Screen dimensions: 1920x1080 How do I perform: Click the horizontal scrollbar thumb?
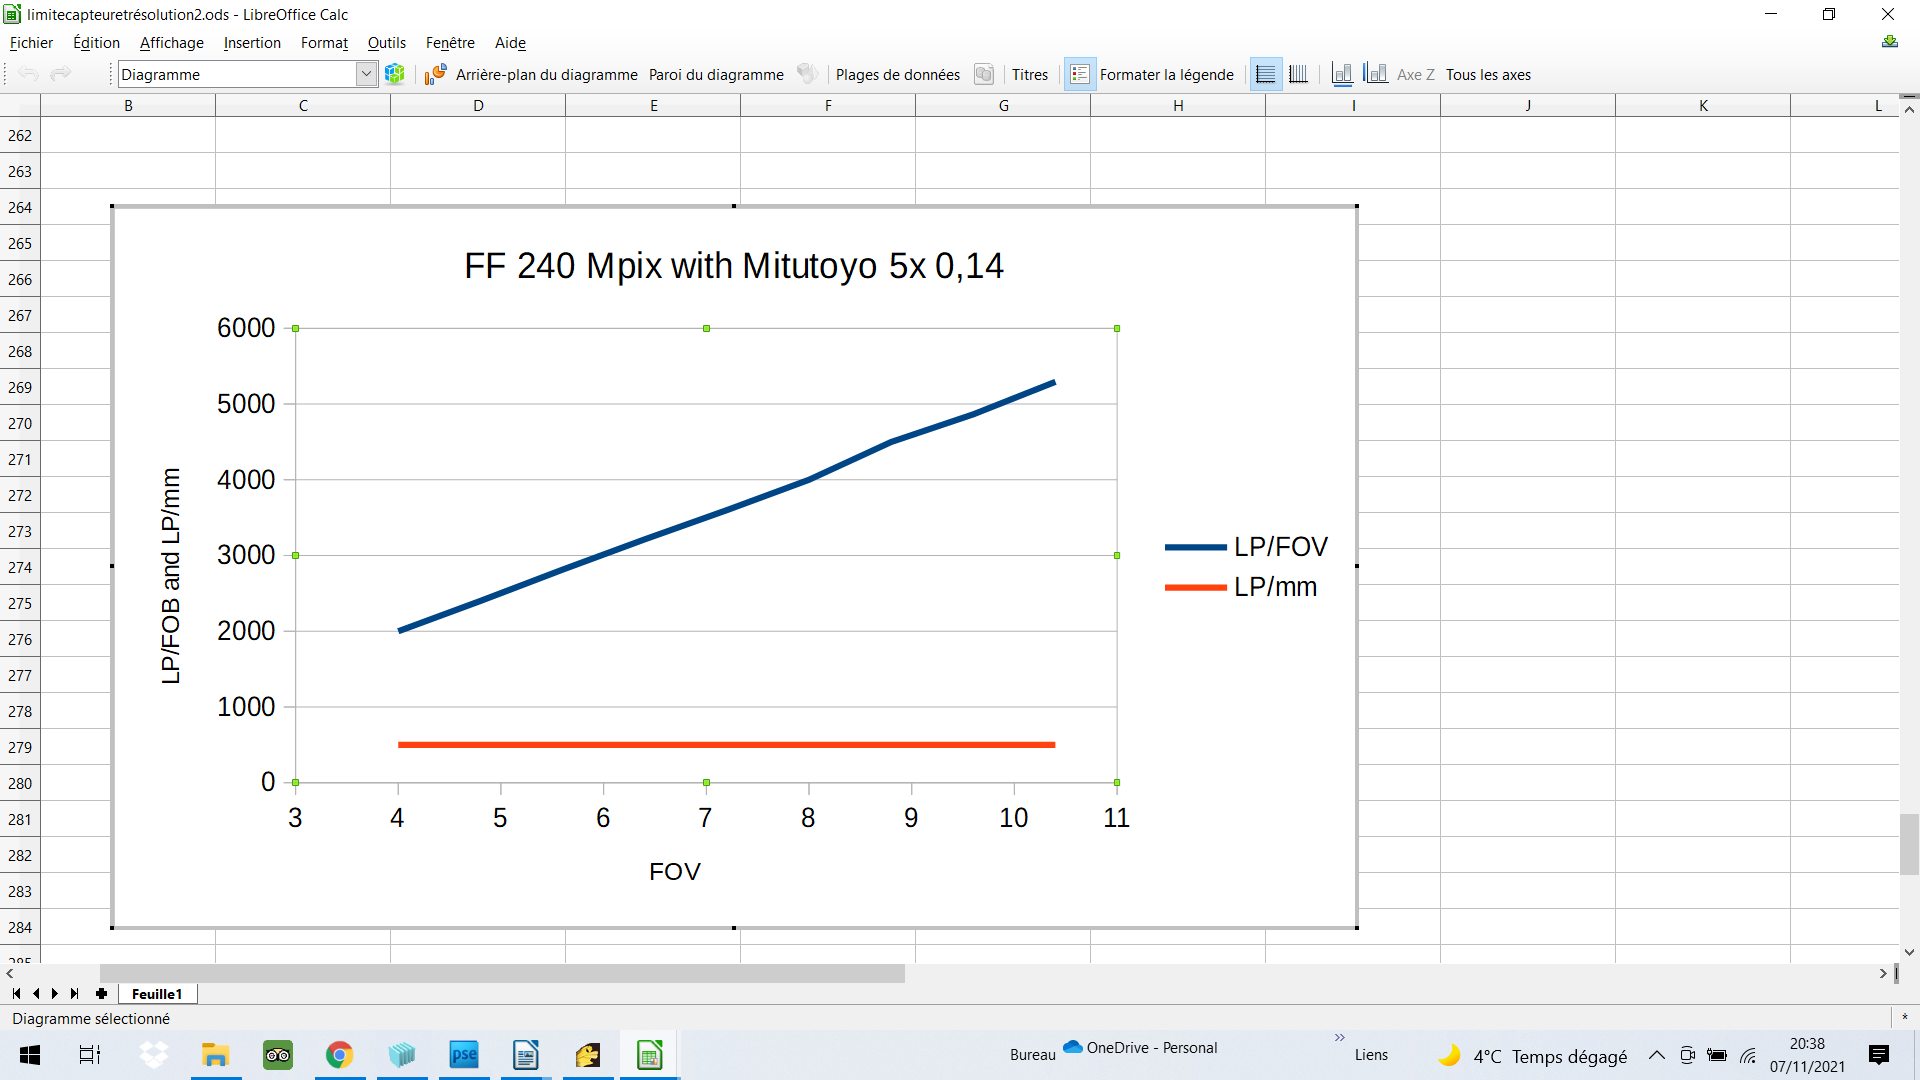click(502, 973)
